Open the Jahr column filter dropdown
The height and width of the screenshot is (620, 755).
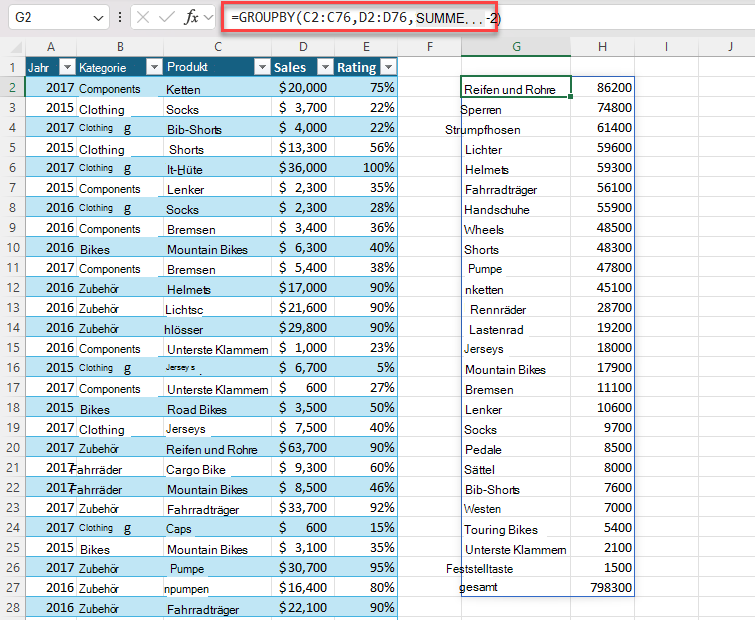(x=67, y=67)
